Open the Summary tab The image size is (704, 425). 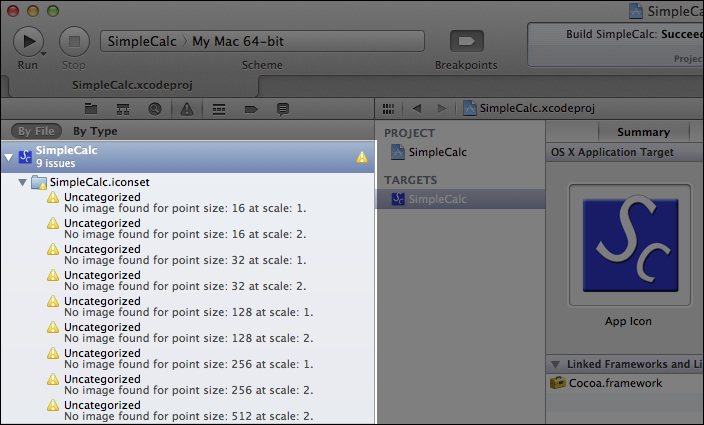643,132
